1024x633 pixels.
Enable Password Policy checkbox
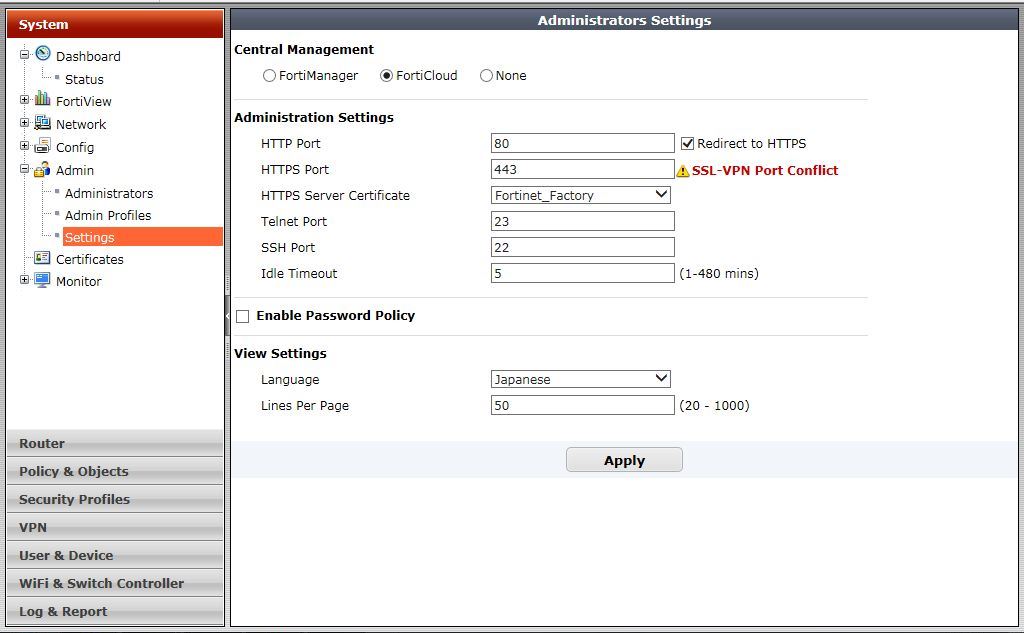coord(243,316)
